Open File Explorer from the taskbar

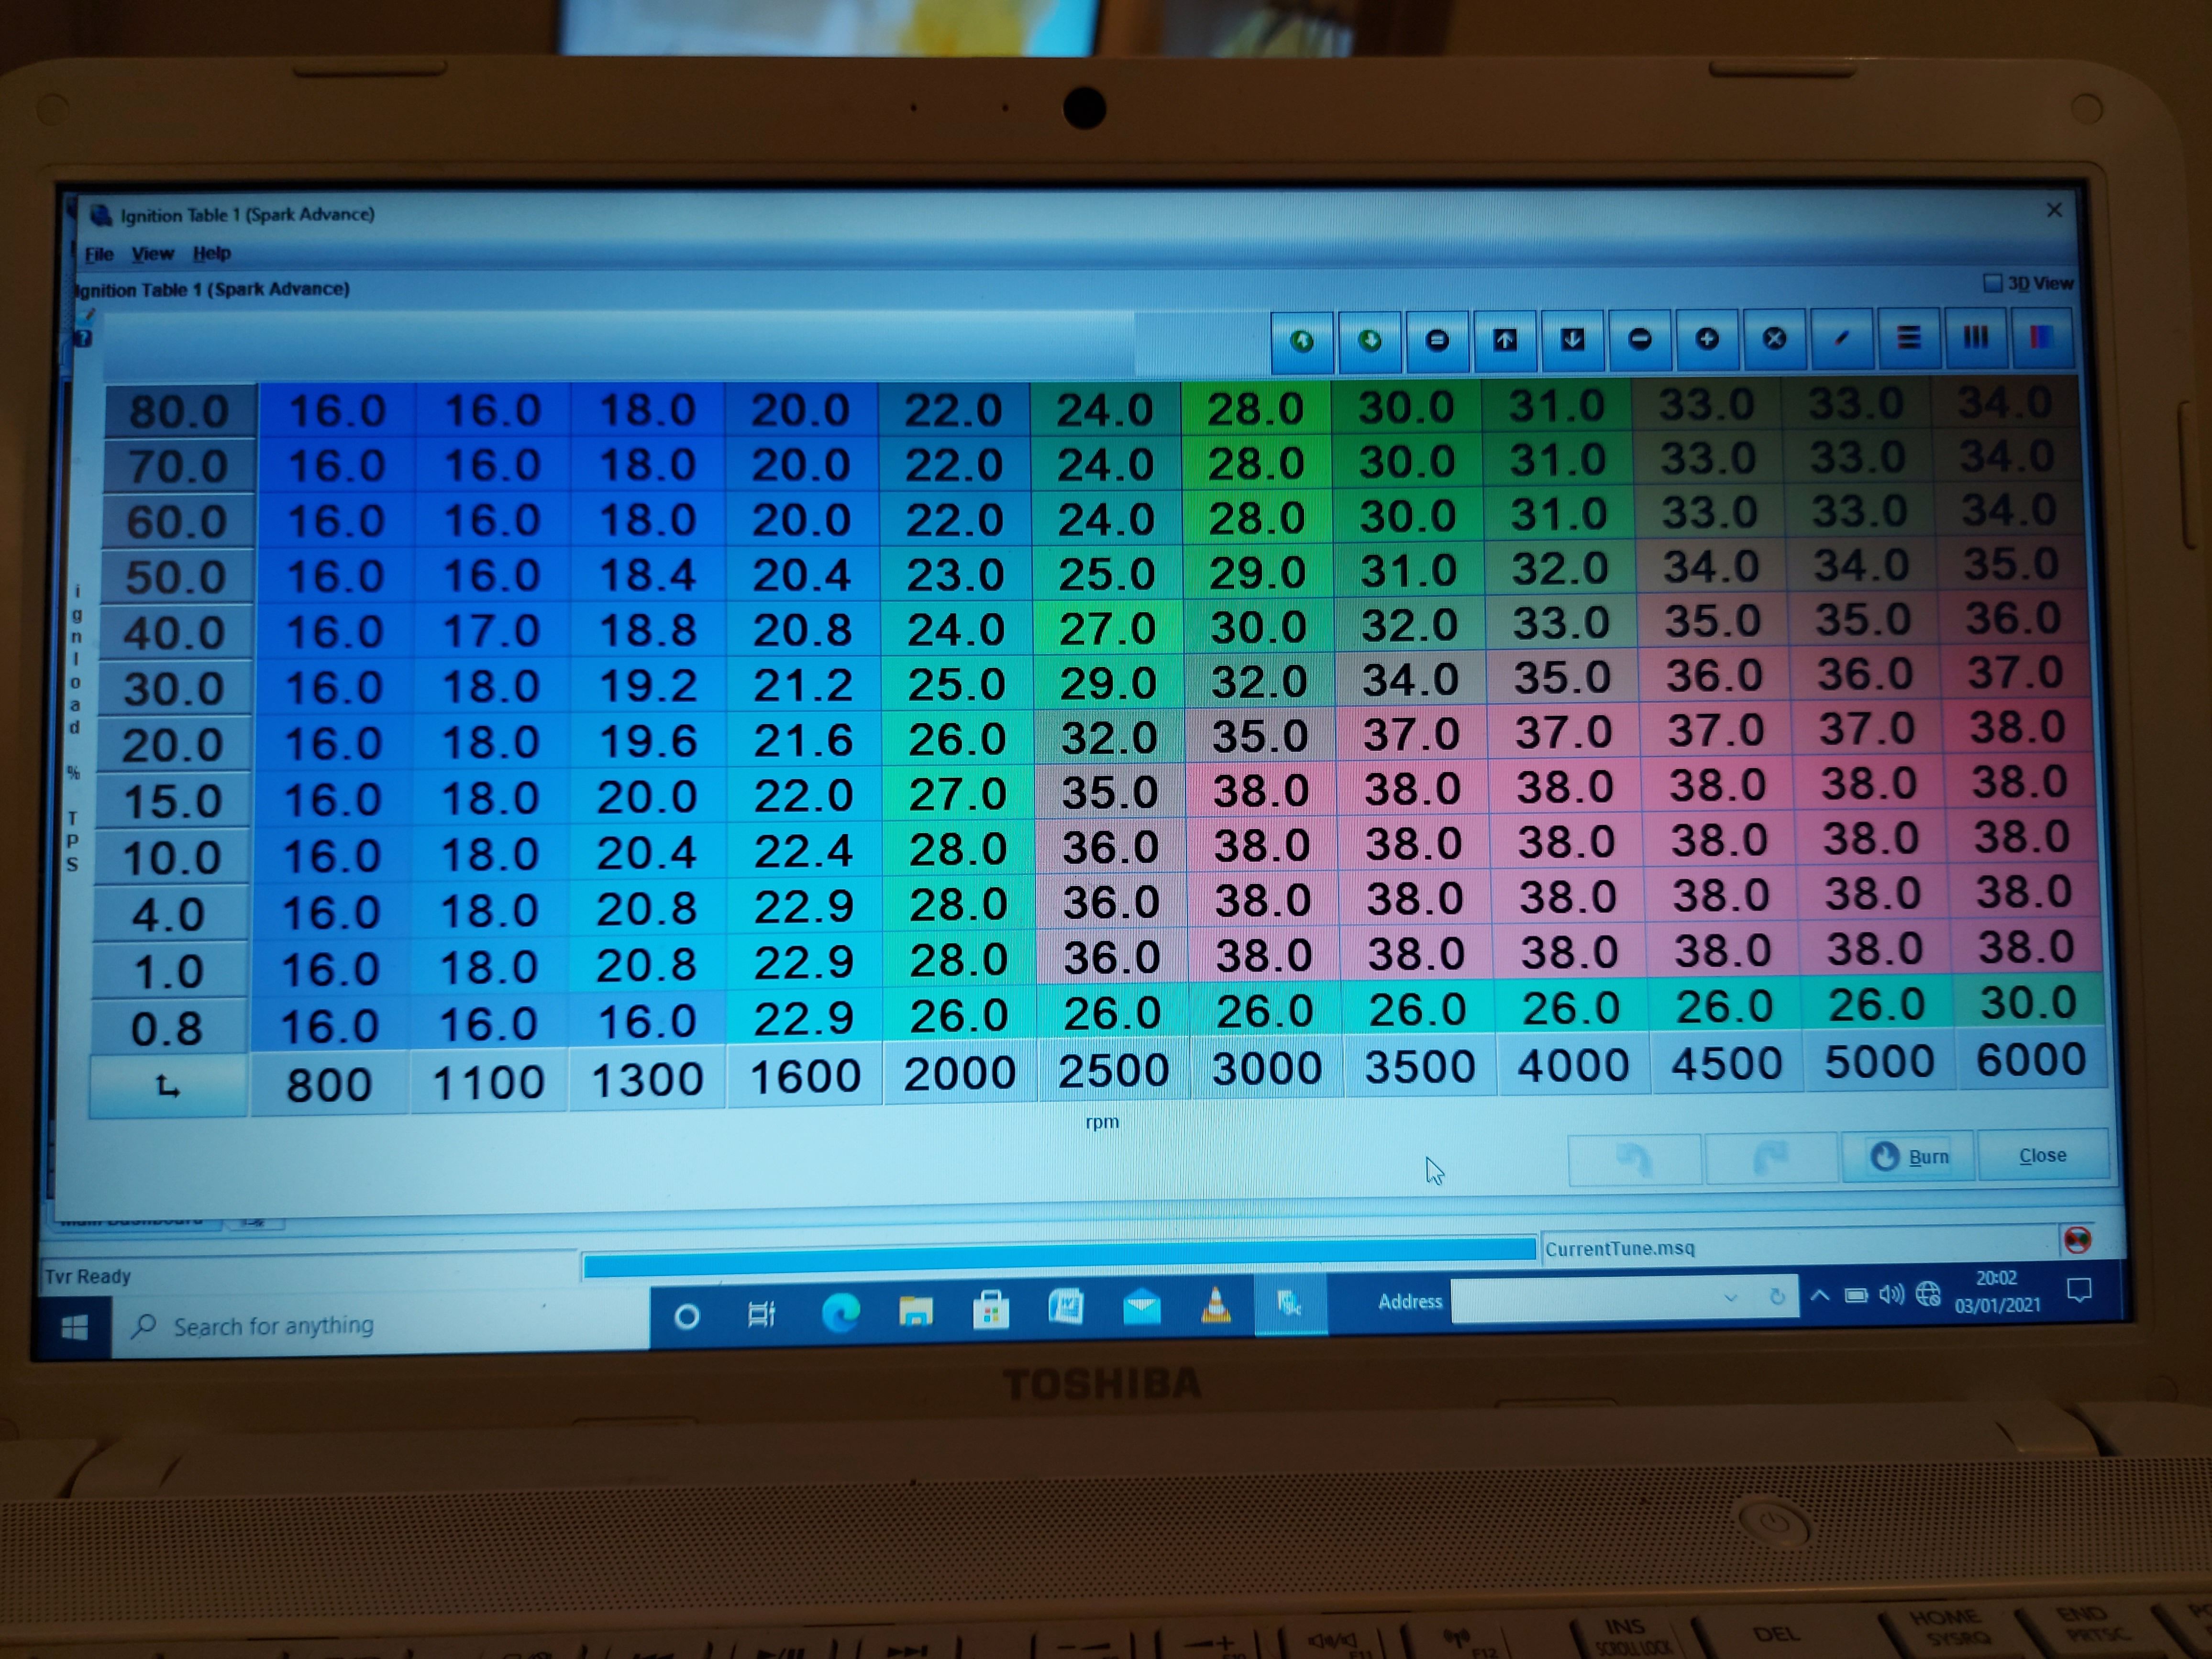pyautogui.click(x=915, y=1311)
